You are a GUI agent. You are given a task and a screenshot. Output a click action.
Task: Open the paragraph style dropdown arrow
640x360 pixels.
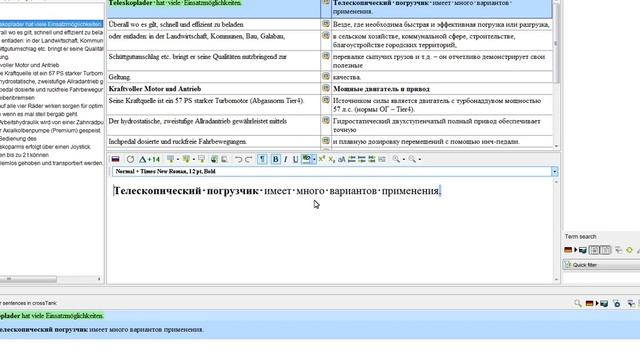click(554, 171)
